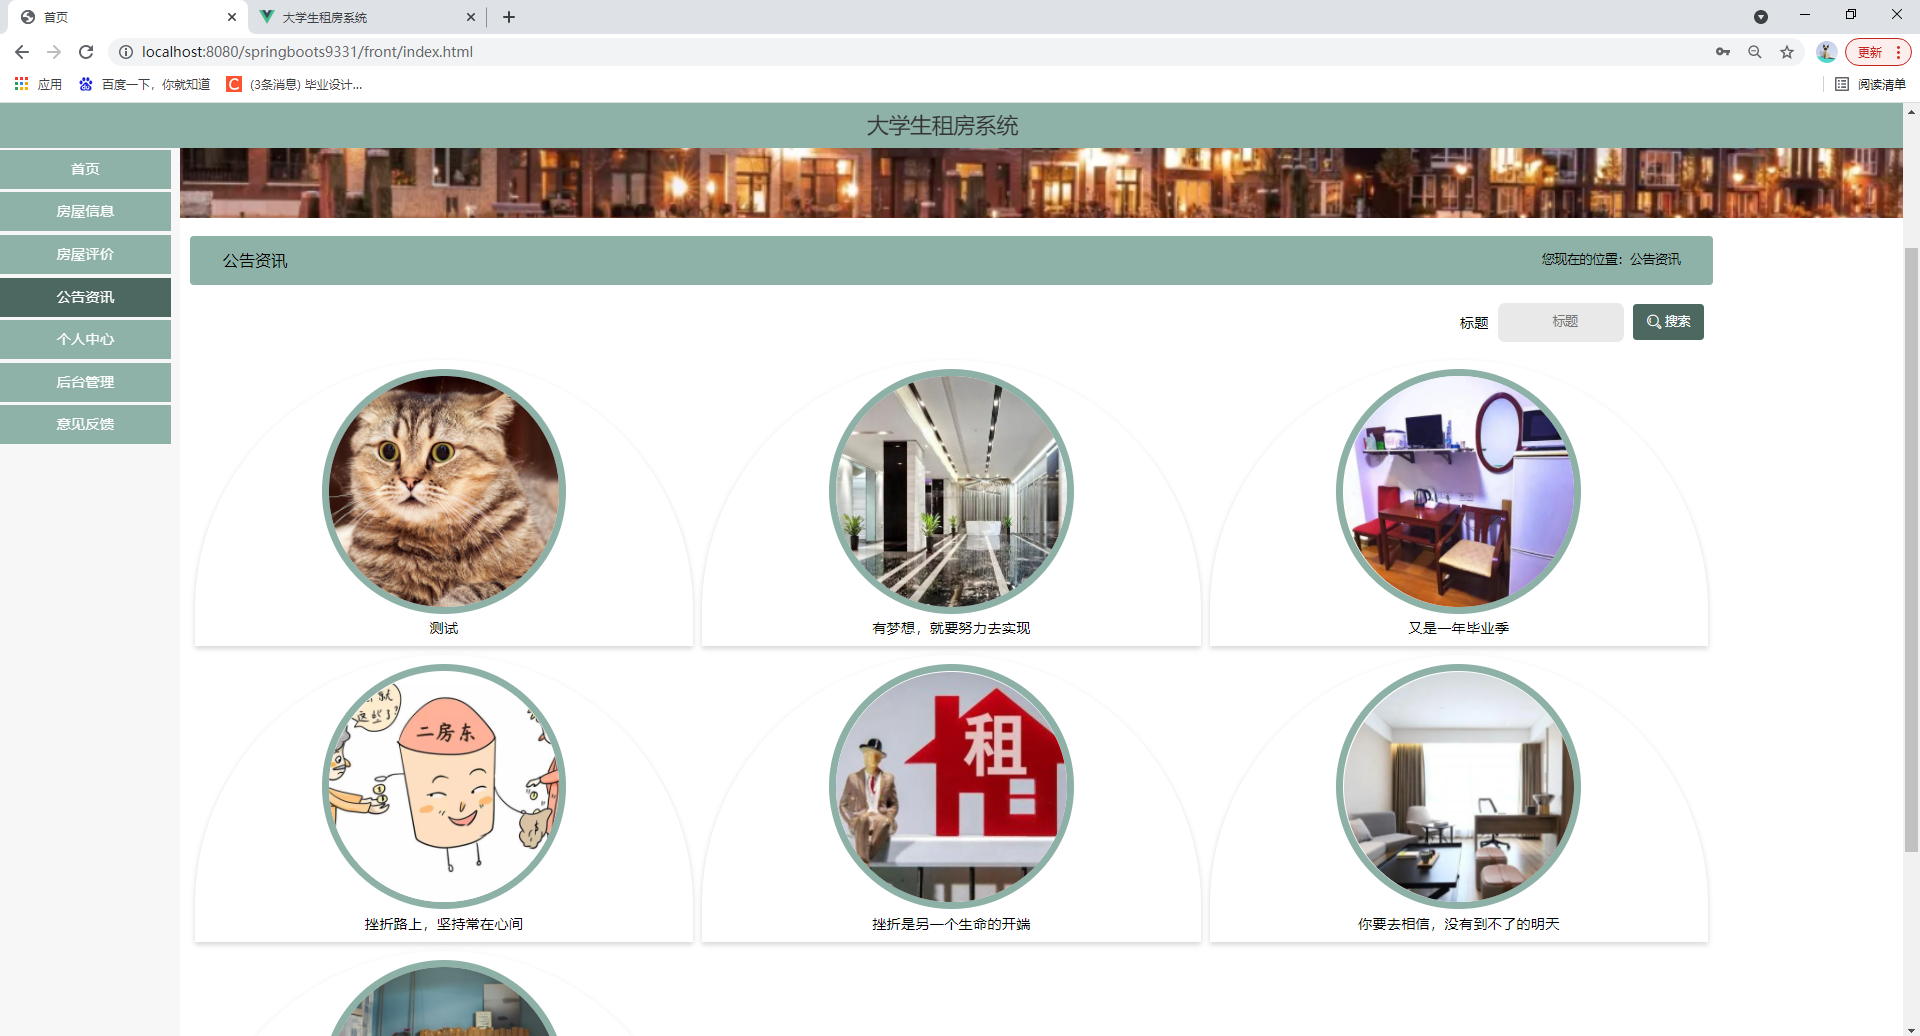Open 个人中心 in the sidebar
The image size is (1920, 1036).
coord(85,339)
